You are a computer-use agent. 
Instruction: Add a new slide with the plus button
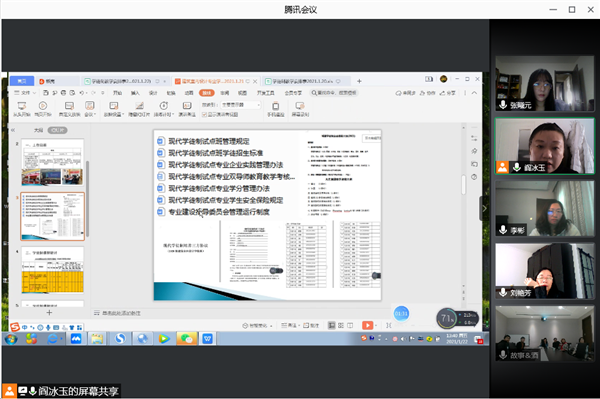pyautogui.click(x=49, y=313)
